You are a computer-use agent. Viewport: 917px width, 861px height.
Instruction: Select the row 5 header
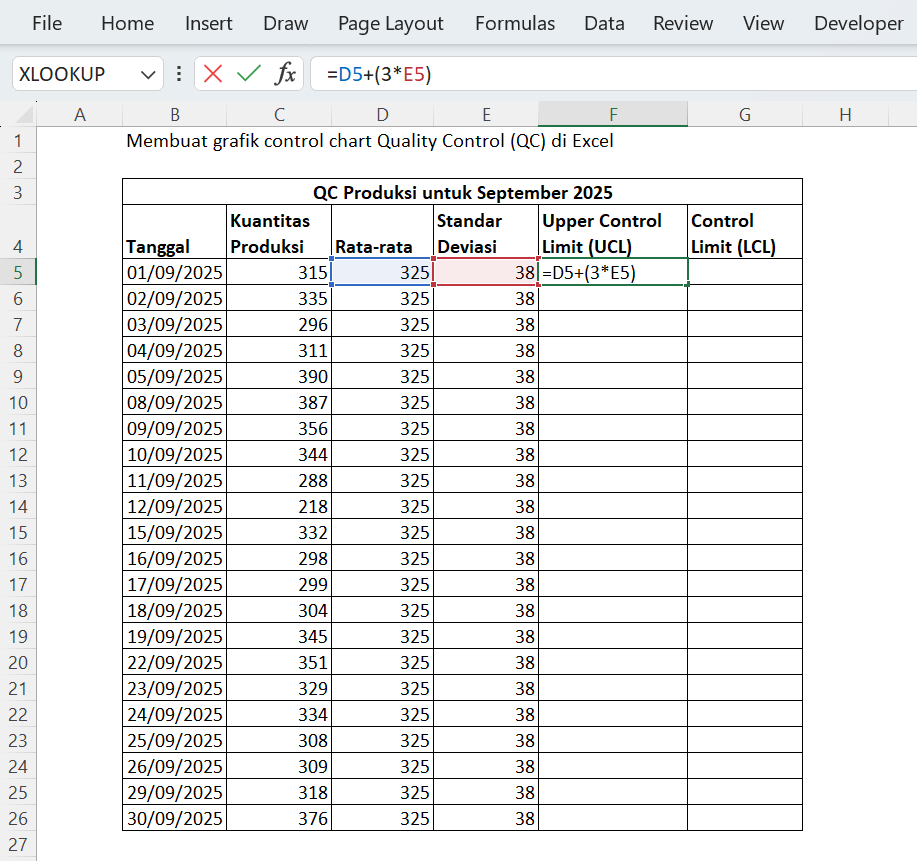[18, 272]
